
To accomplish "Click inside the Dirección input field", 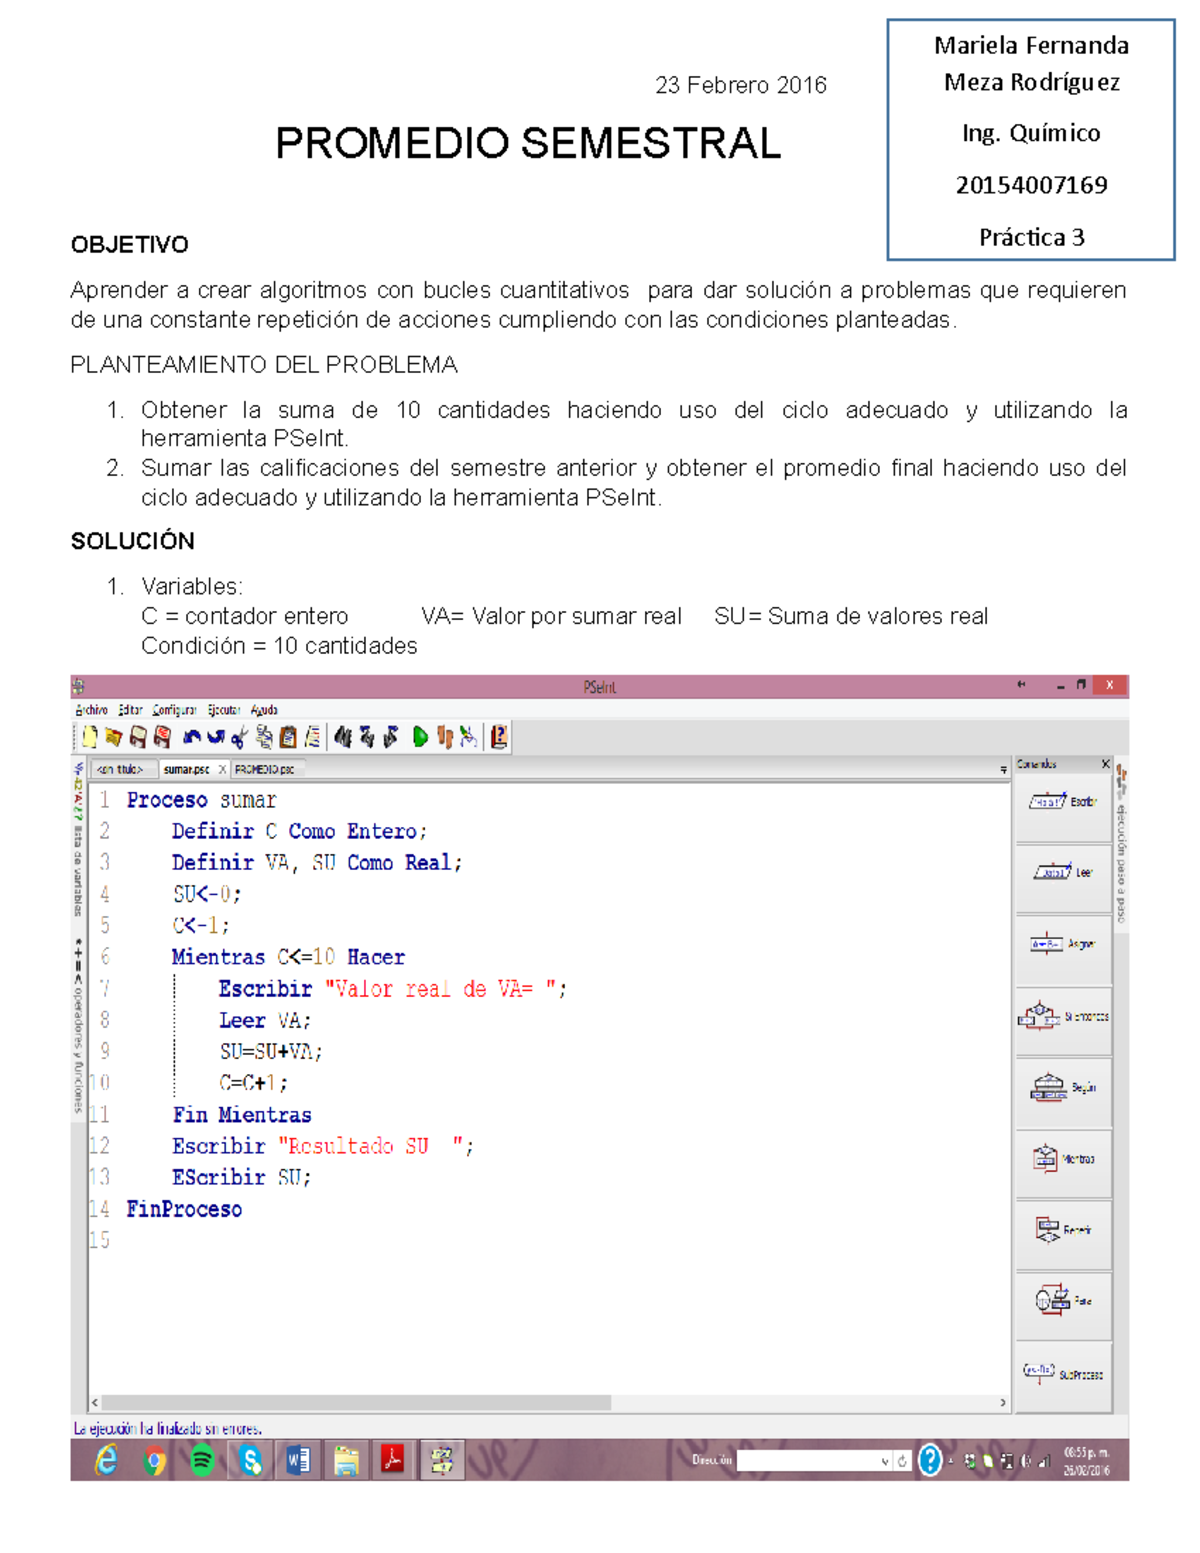I will point(810,1461).
